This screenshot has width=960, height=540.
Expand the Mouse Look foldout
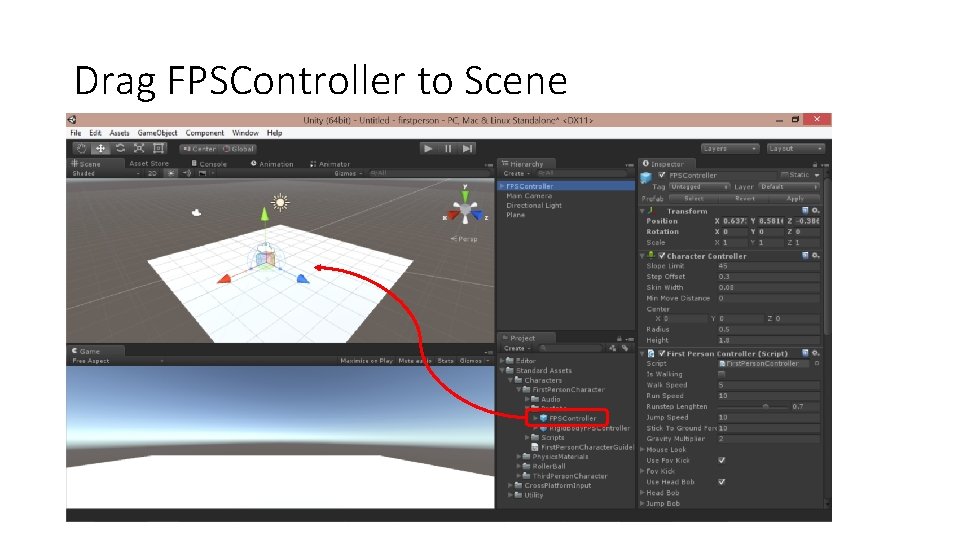click(642, 449)
